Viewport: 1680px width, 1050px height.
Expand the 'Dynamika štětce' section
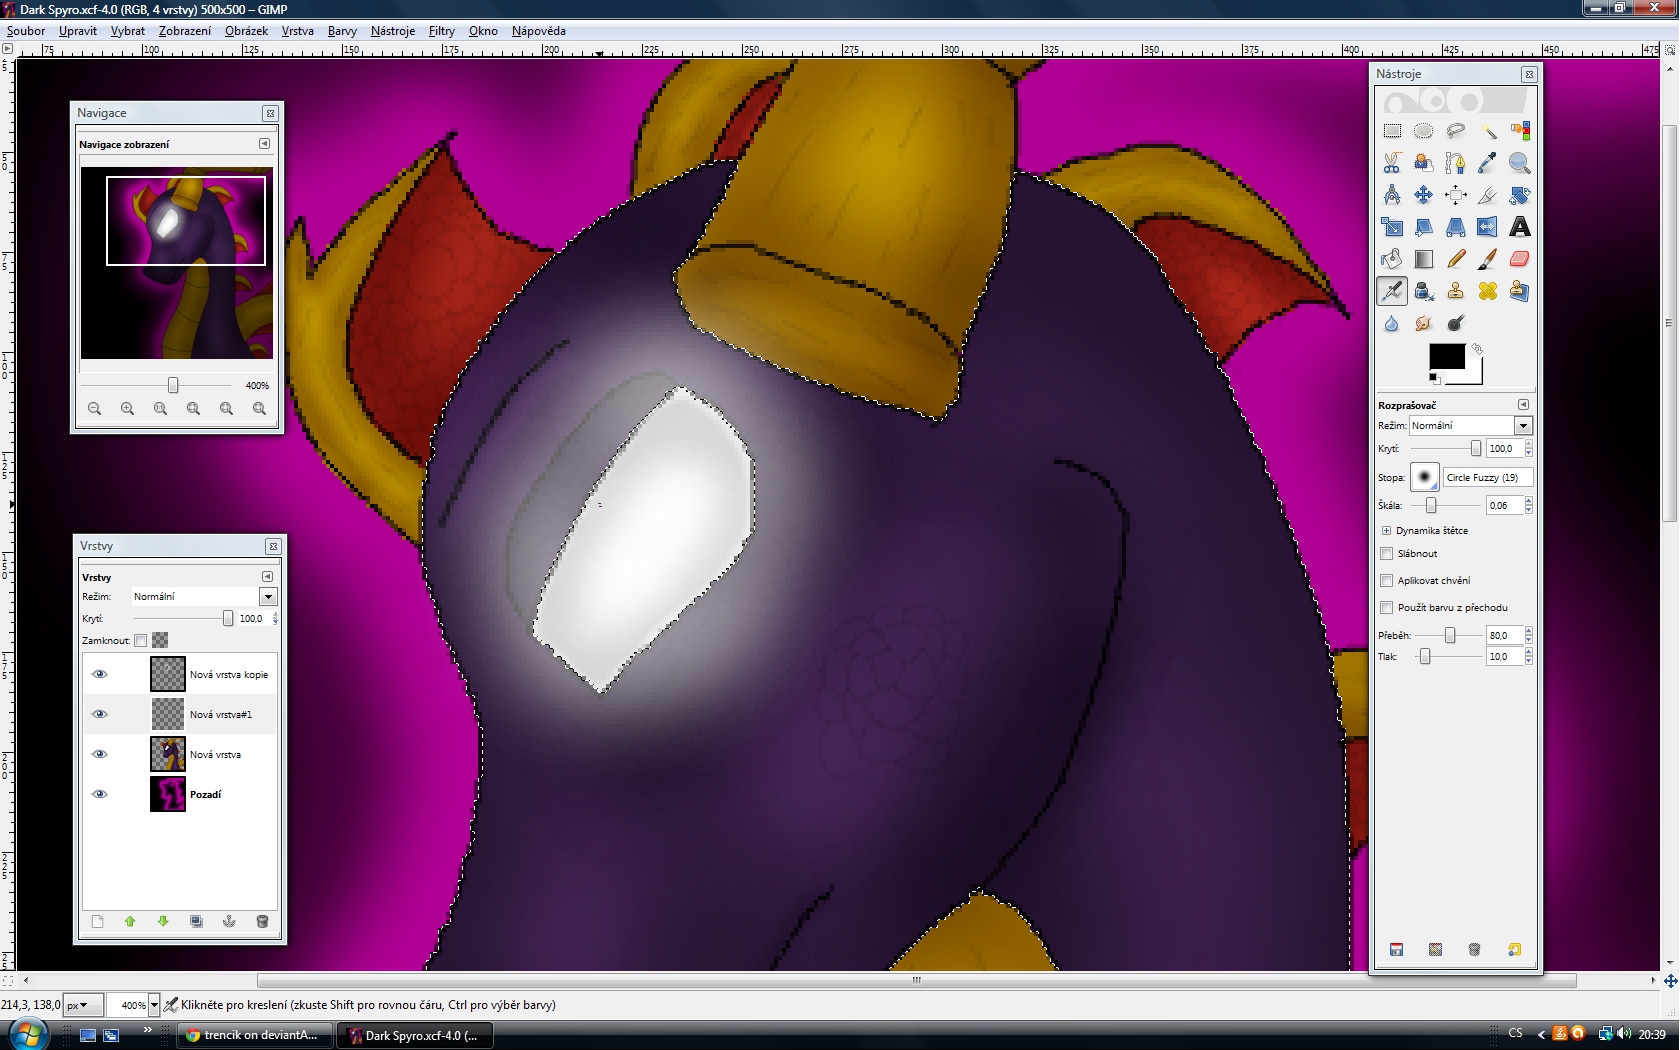point(1387,531)
